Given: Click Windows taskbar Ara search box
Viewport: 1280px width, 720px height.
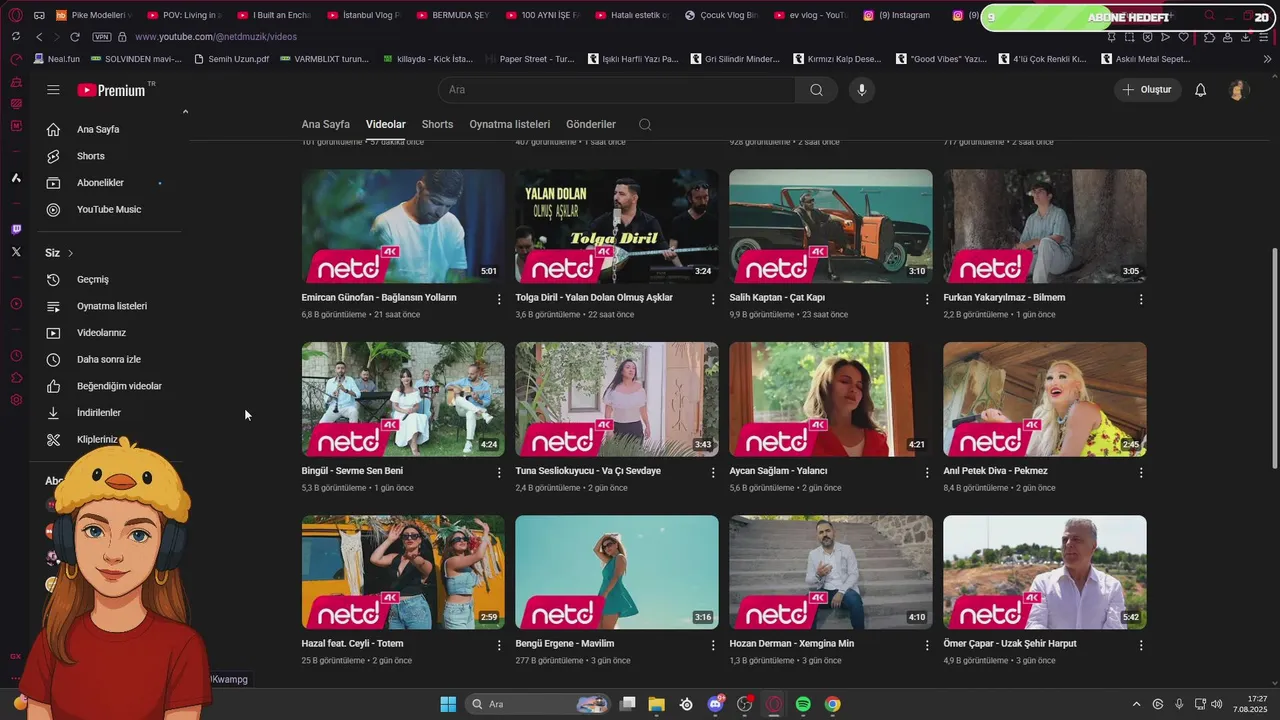Looking at the screenshot, I should [x=538, y=704].
